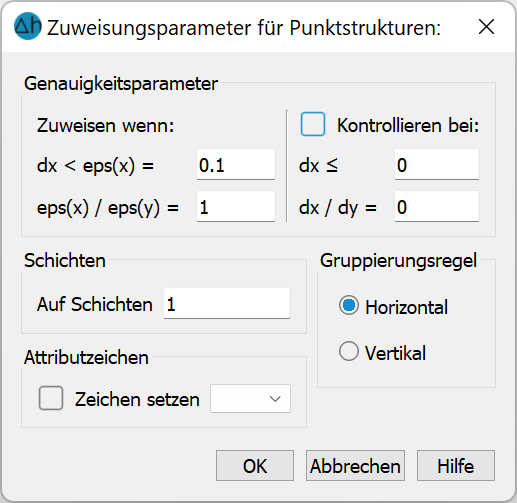Screen dimensions: 517x503
Task: Select the Vertikal grouping rule
Action: 349,351
